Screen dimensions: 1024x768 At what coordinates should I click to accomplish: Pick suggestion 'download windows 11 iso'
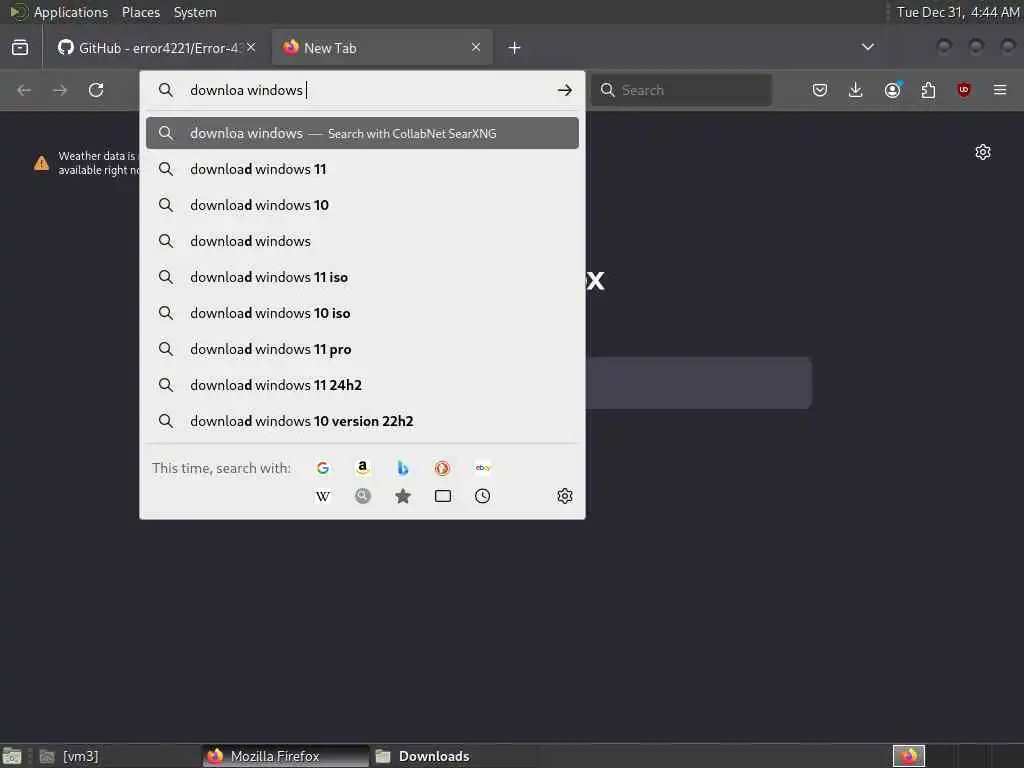click(362, 277)
